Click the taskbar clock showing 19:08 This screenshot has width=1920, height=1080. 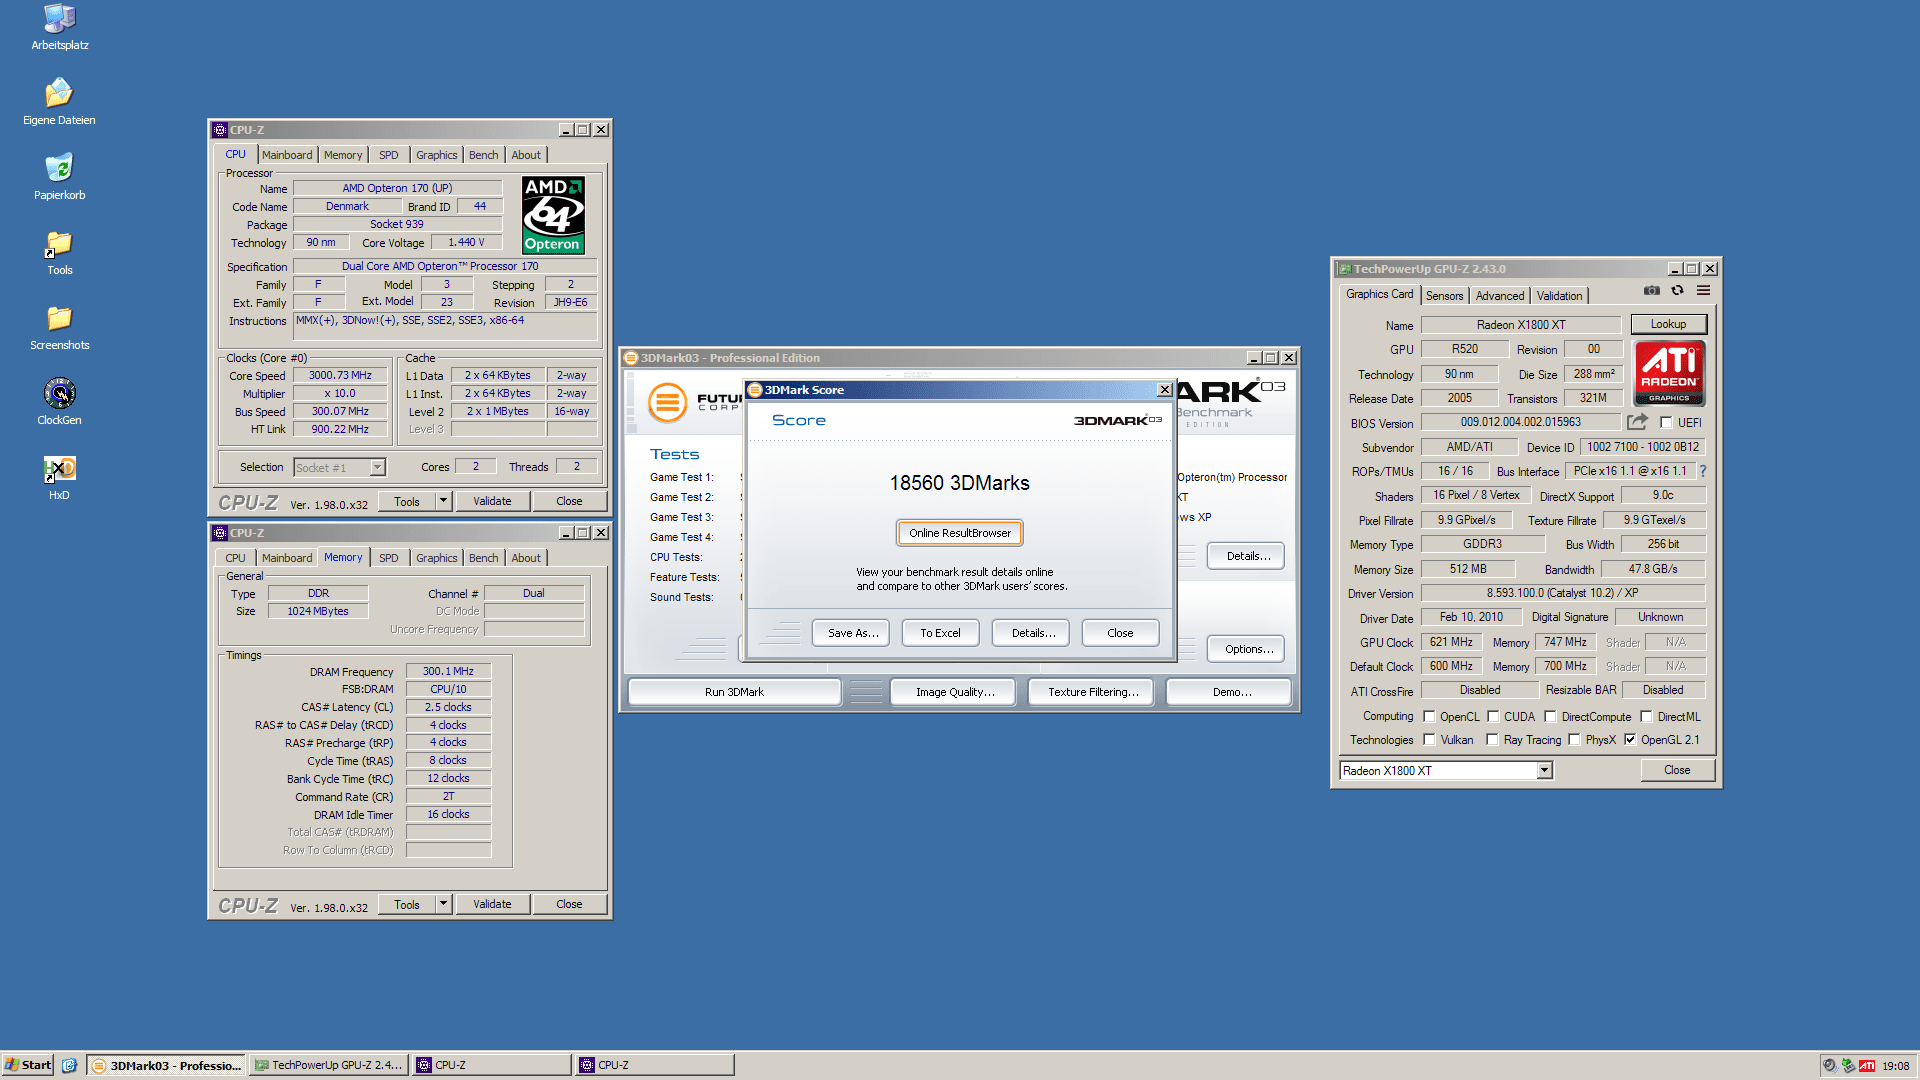point(1895,1066)
